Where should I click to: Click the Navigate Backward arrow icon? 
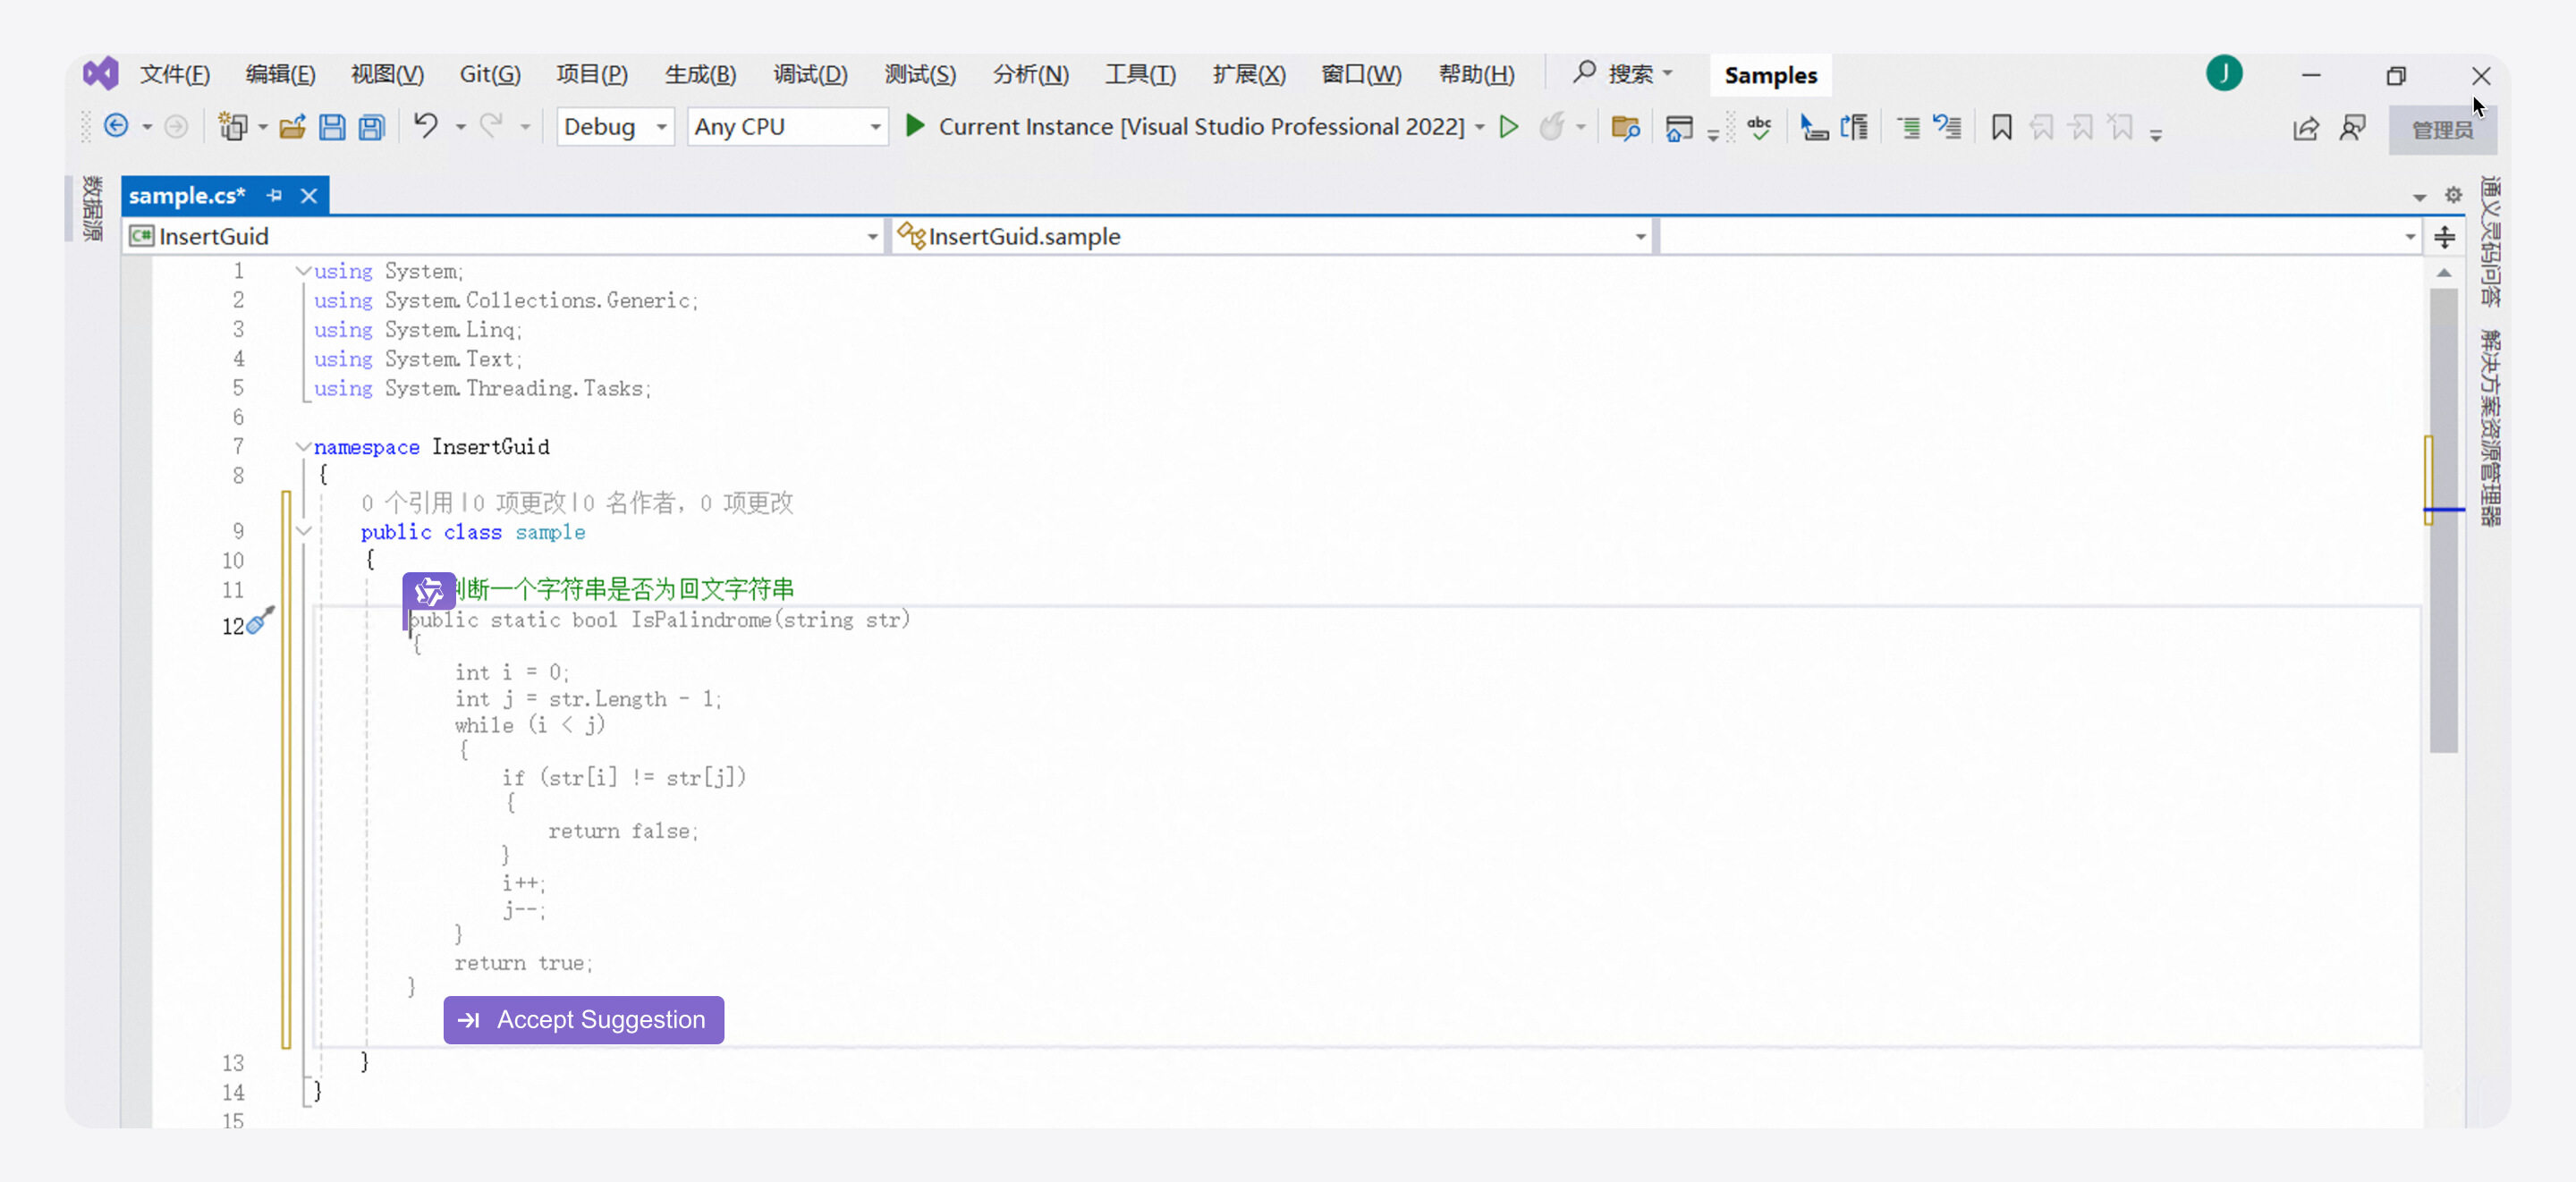tap(116, 126)
